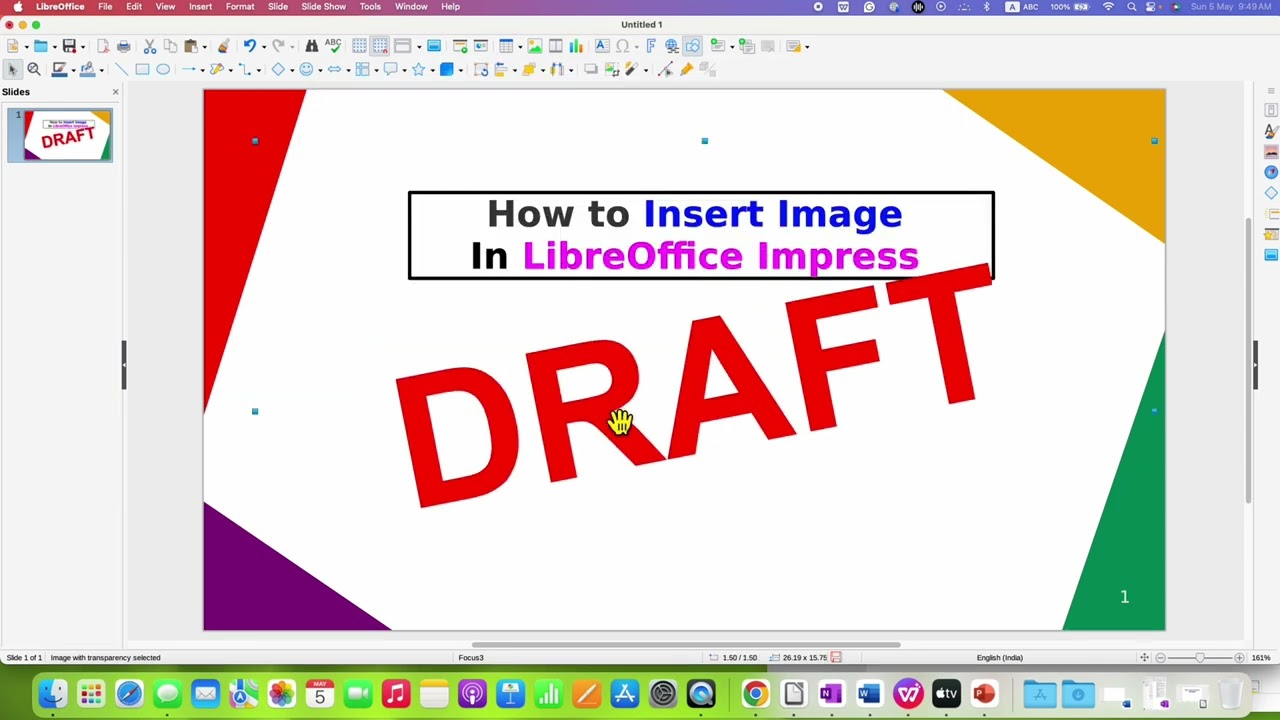Open the Tools menu
The width and height of the screenshot is (1280, 720).
[x=370, y=7]
